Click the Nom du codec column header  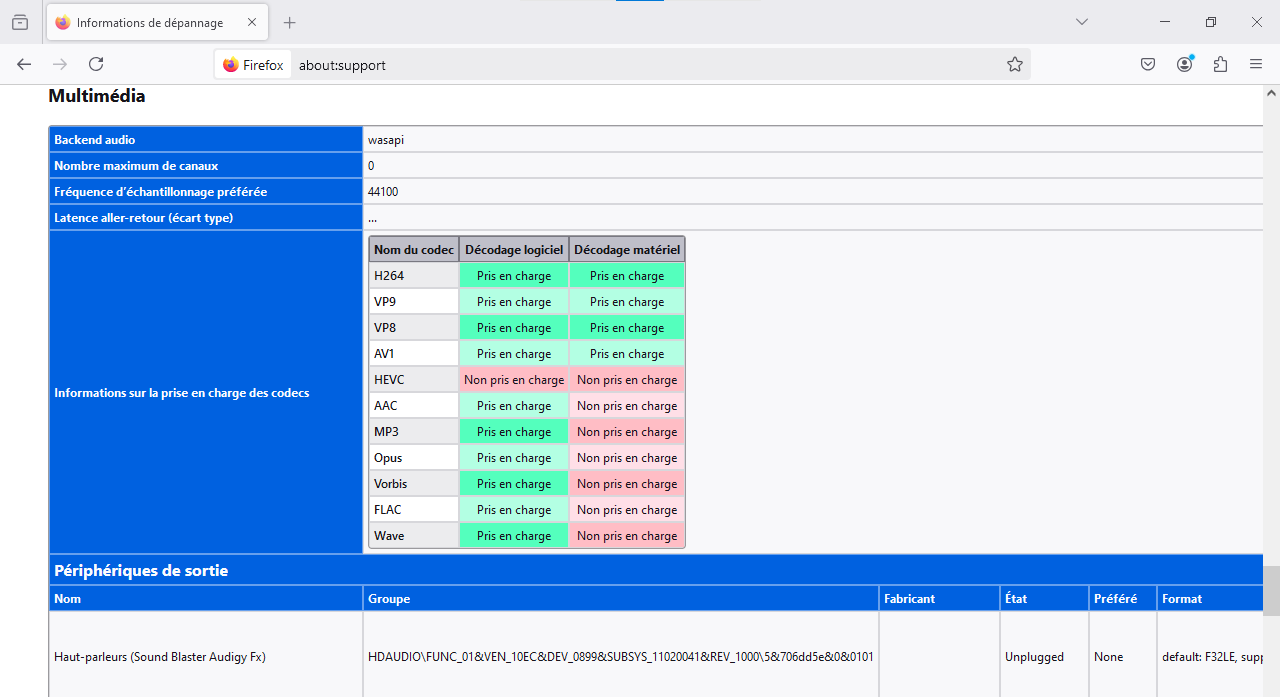[x=414, y=250]
